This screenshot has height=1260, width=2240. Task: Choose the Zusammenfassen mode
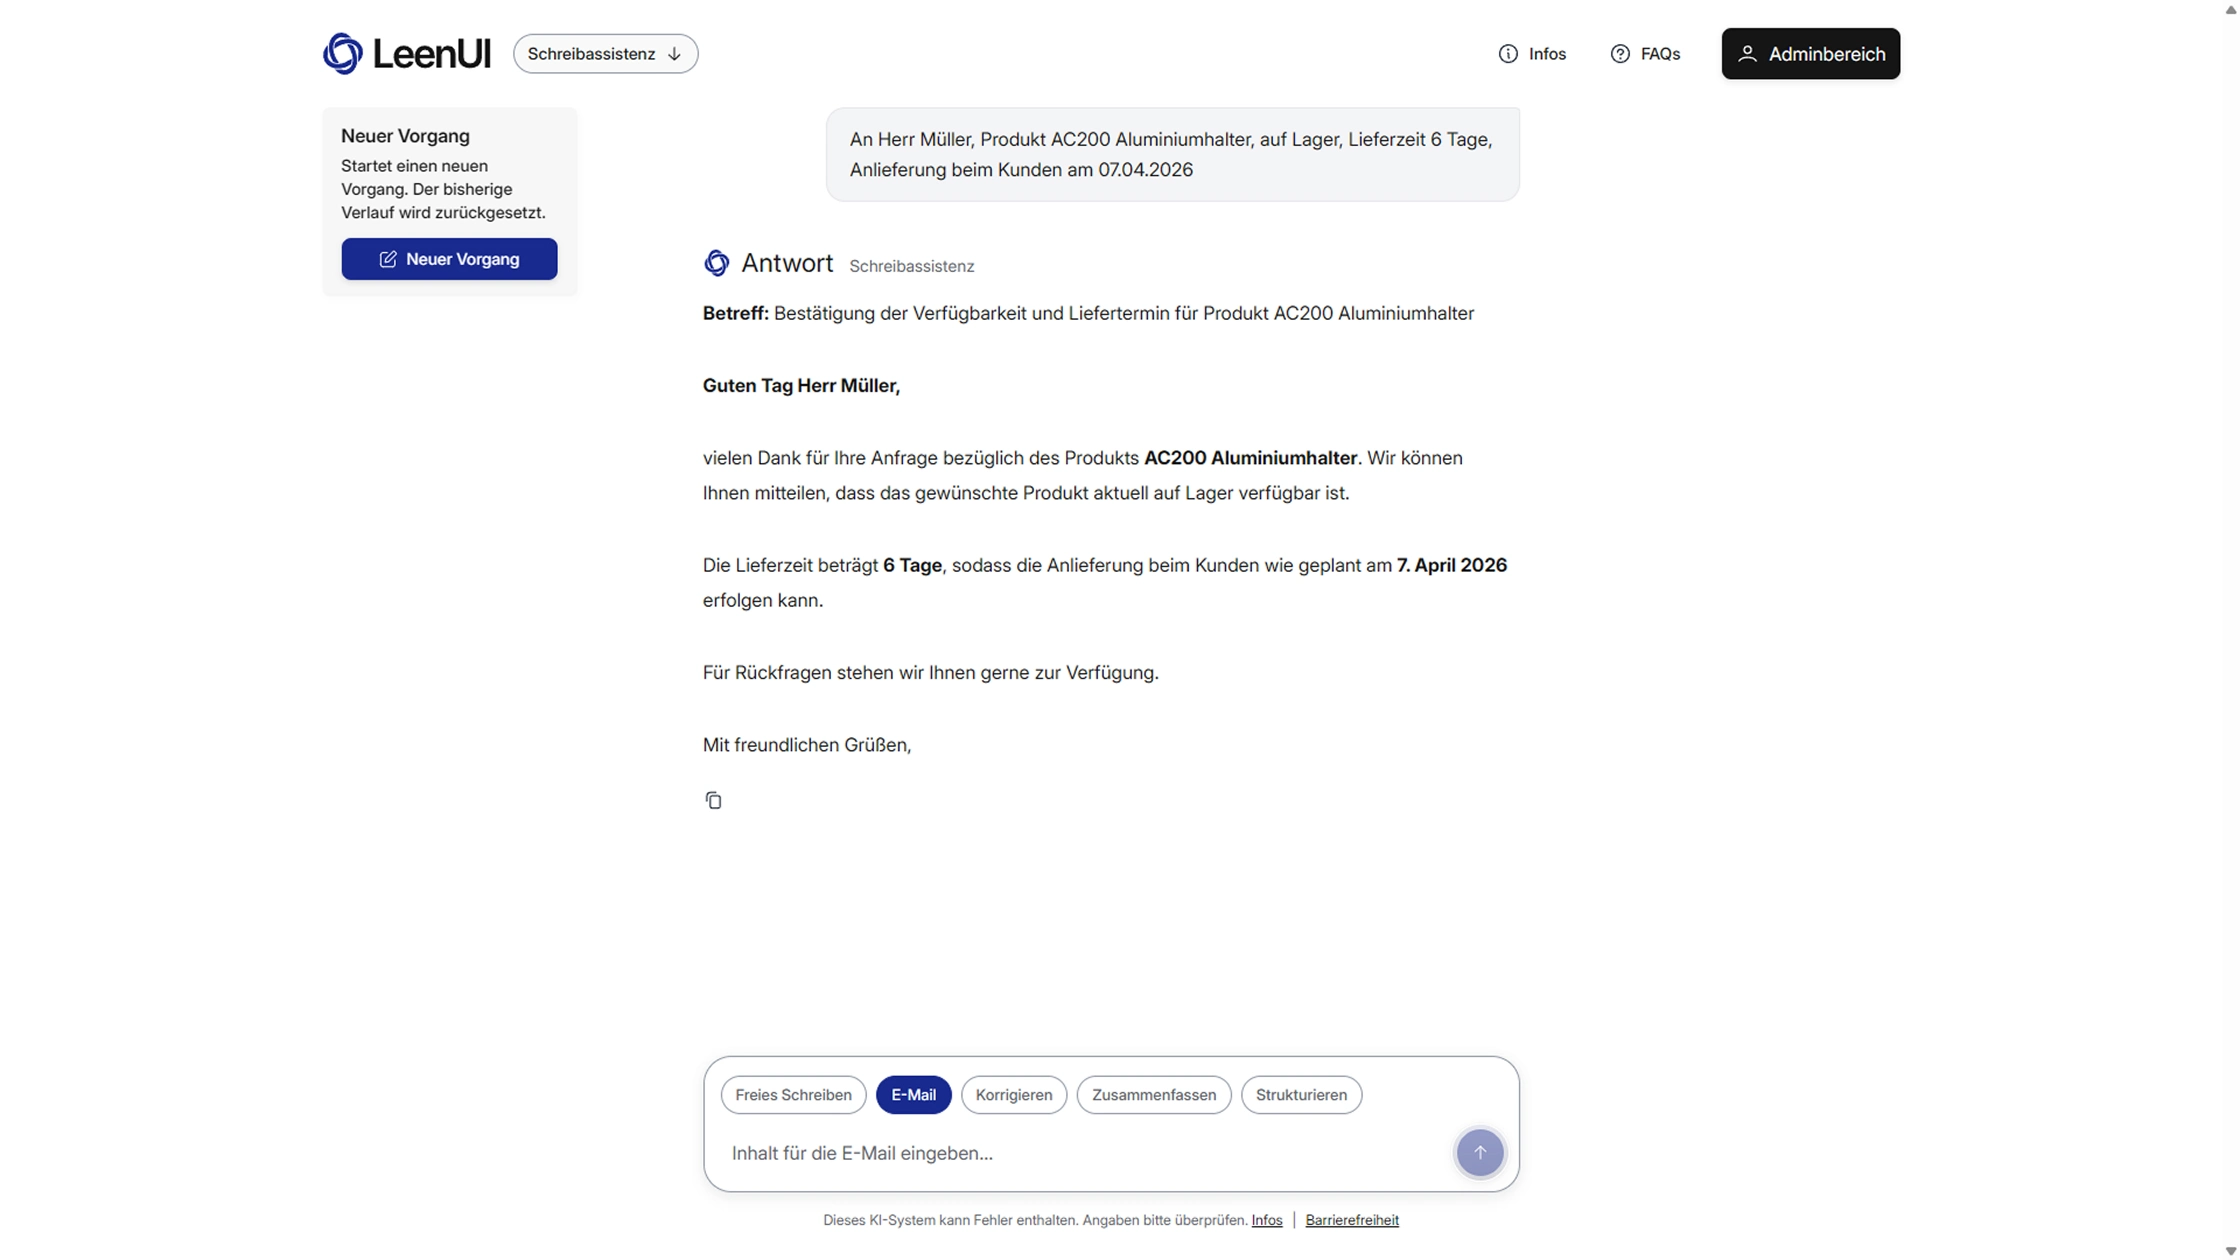click(1153, 1094)
